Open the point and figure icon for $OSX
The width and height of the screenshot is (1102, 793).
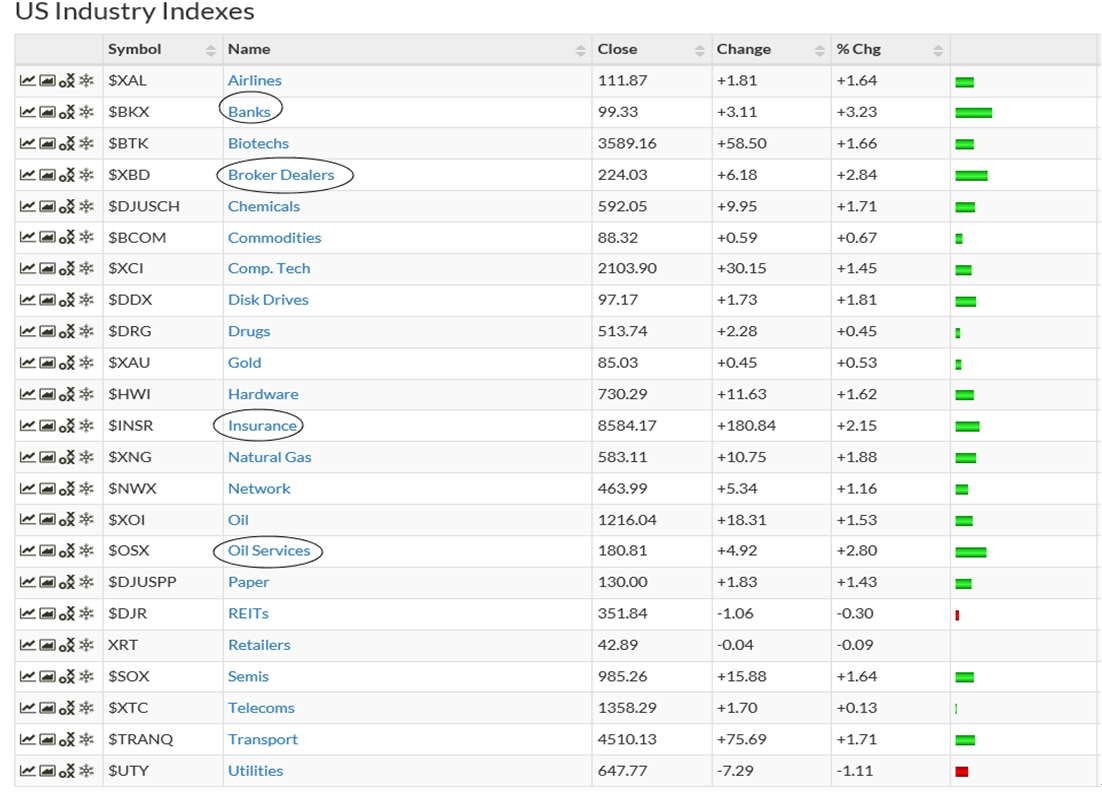pos(67,551)
